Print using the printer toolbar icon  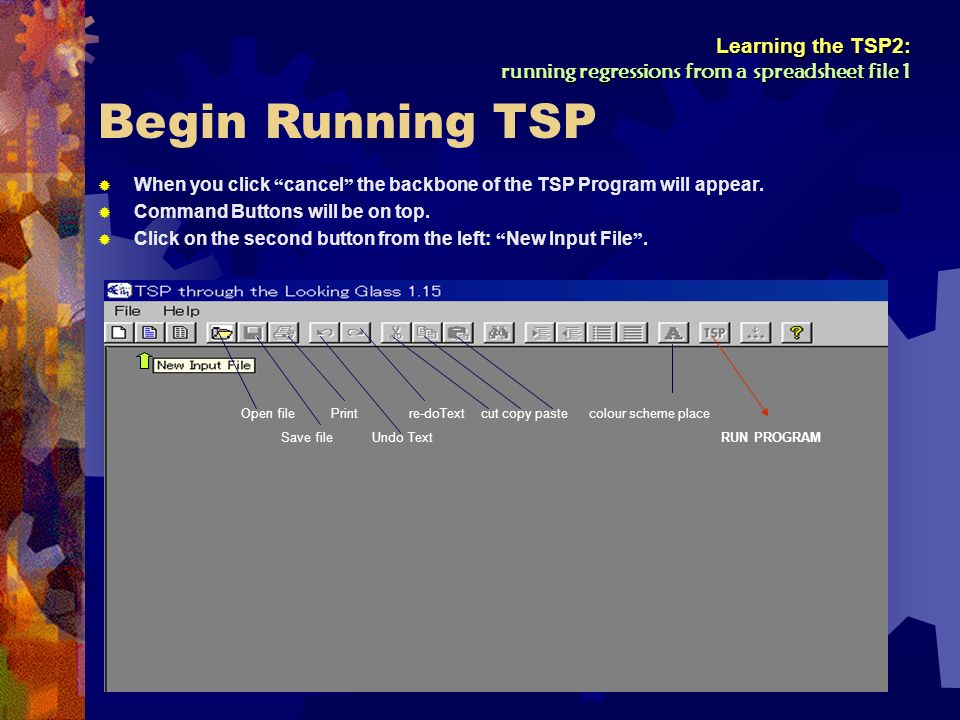[283, 332]
